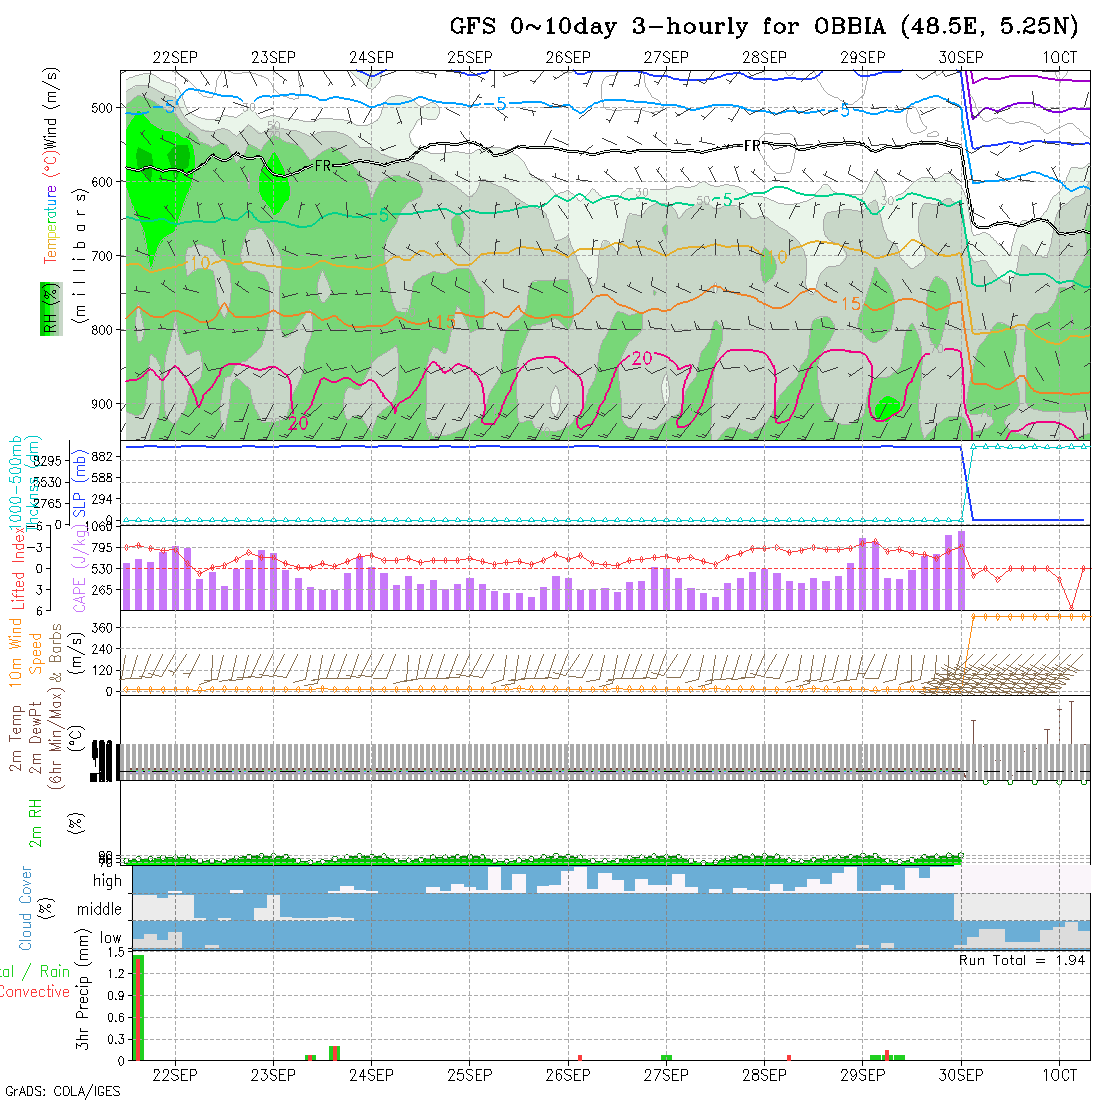The width and height of the screenshot is (1100, 1100).
Task: Click the 1OCT label on bottom axis
Action: (x=1059, y=1075)
